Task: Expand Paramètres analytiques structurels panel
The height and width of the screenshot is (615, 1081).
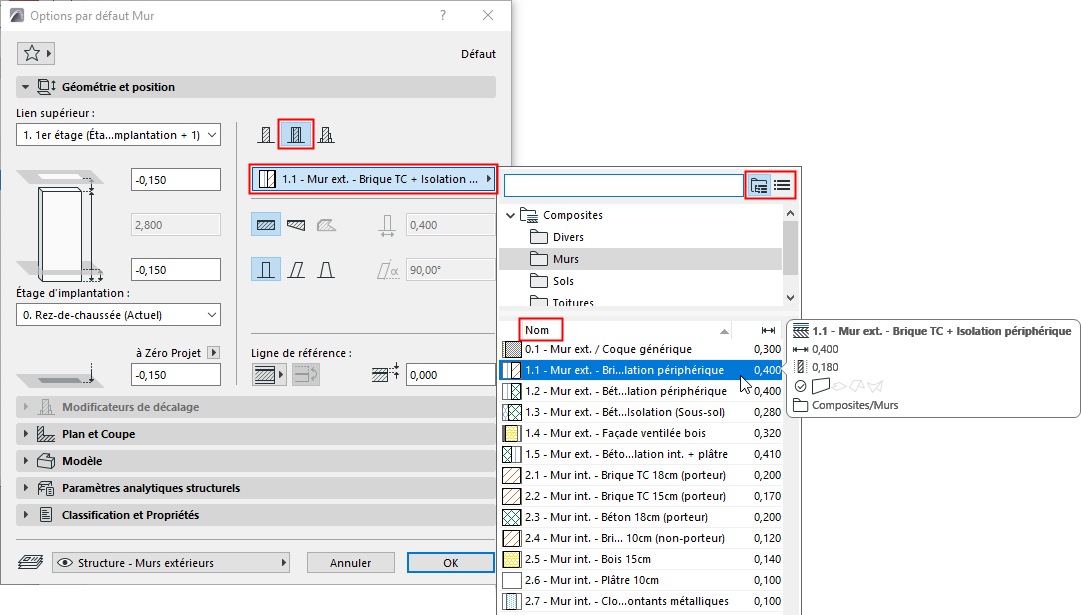Action: pos(26,487)
